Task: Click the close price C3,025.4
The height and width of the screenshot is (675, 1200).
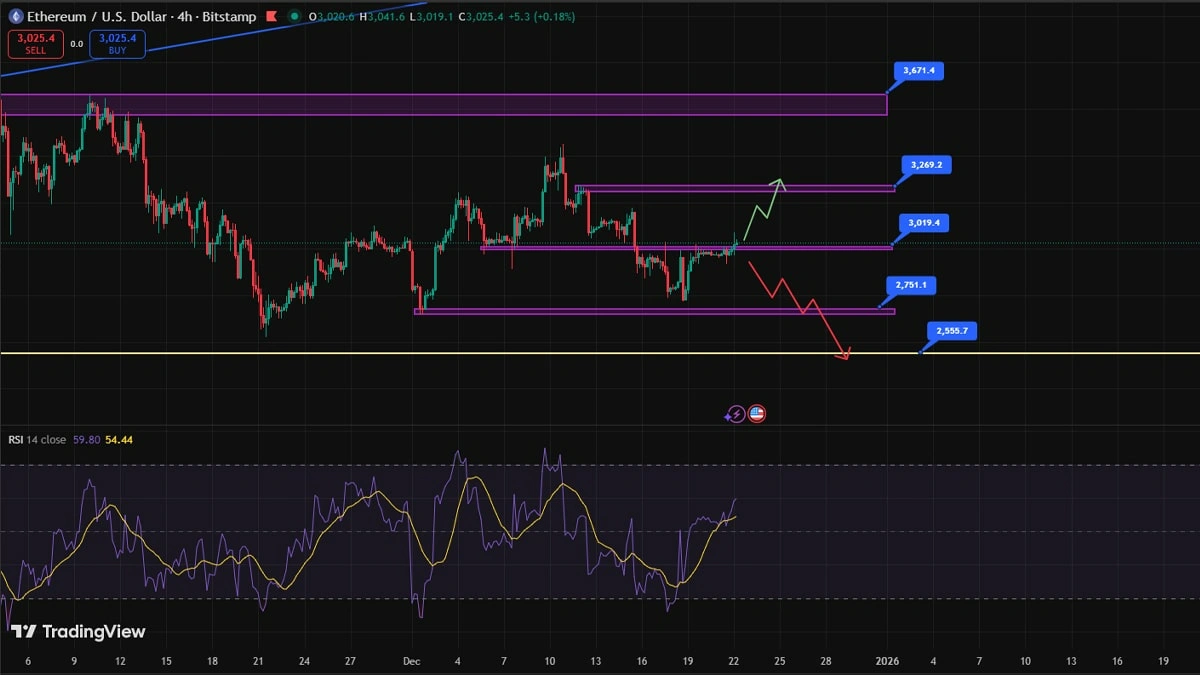Action: click(481, 17)
